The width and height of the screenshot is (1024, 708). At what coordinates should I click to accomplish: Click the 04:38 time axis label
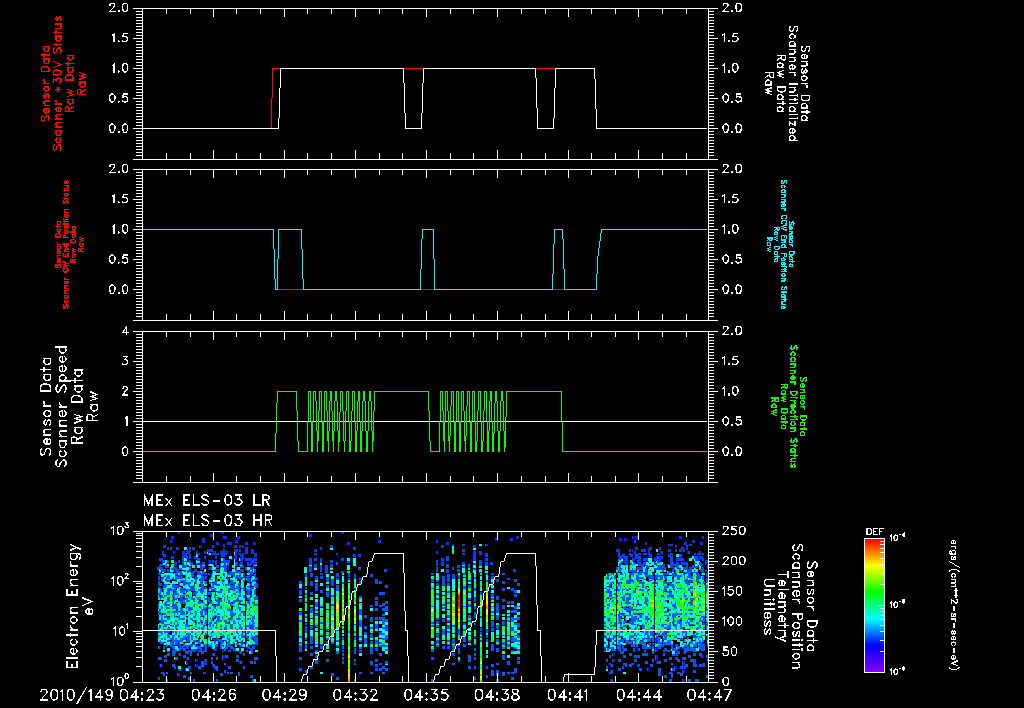pyautogui.click(x=497, y=695)
